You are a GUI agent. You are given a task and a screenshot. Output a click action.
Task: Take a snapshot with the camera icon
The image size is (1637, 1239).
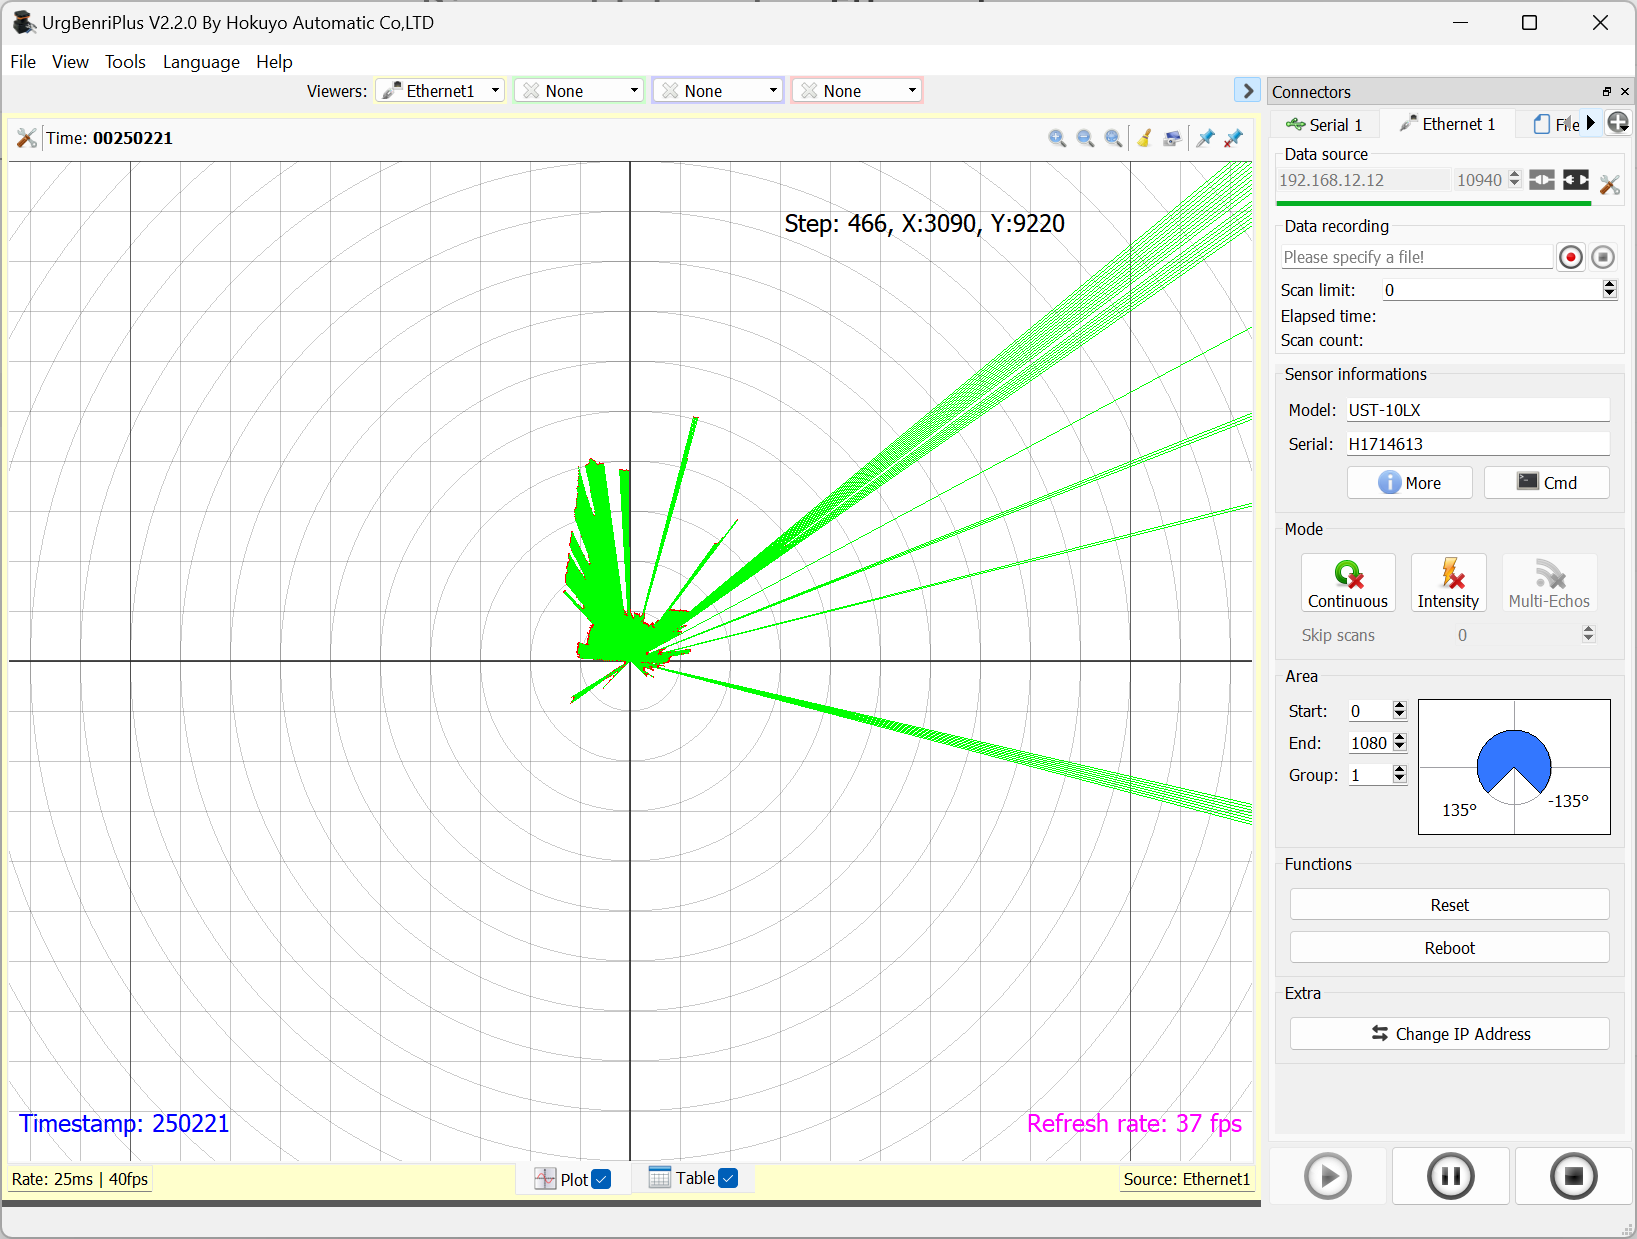1172,139
